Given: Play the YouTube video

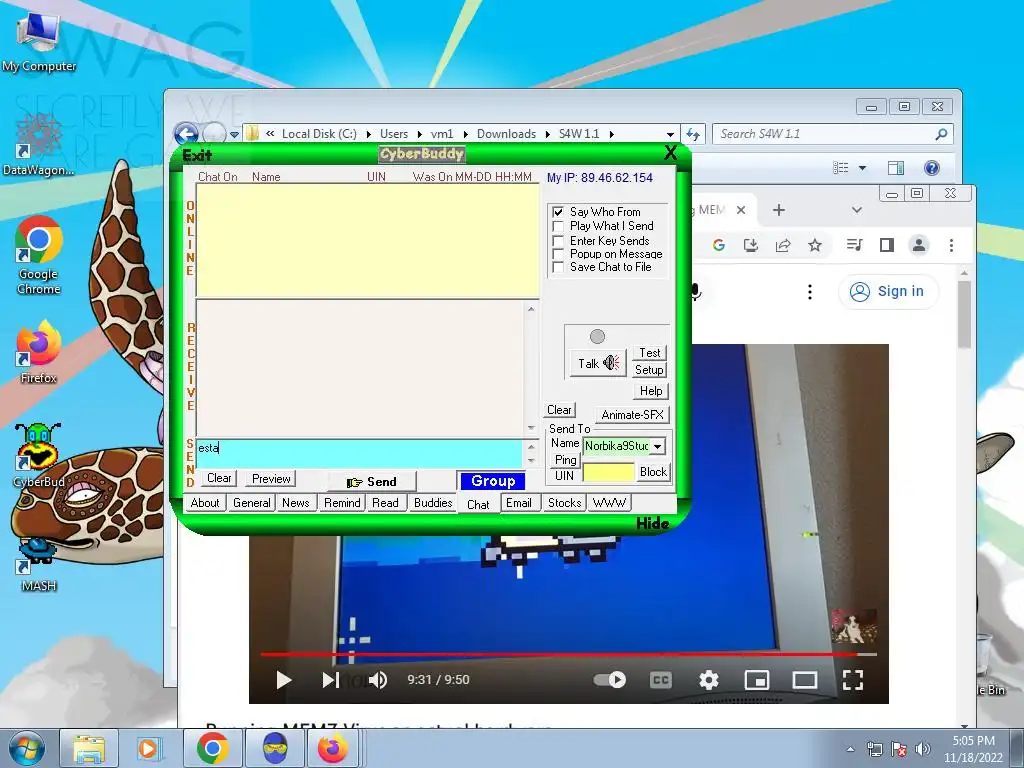Looking at the screenshot, I should (283, 680).
